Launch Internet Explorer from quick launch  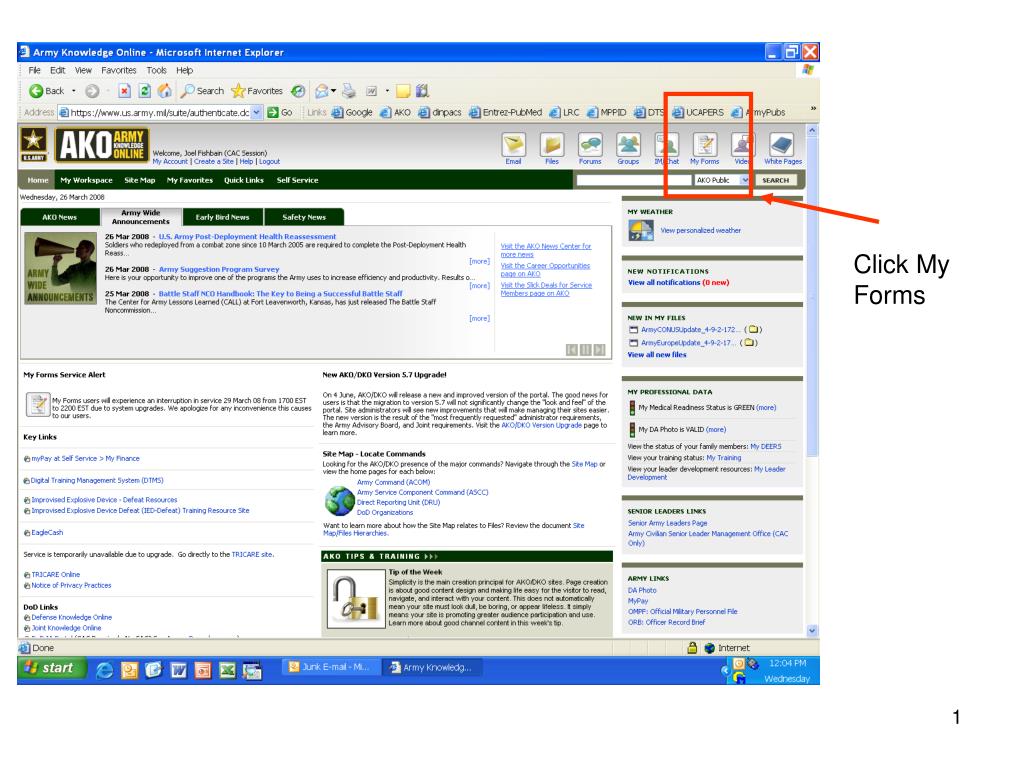click(104, 670)
